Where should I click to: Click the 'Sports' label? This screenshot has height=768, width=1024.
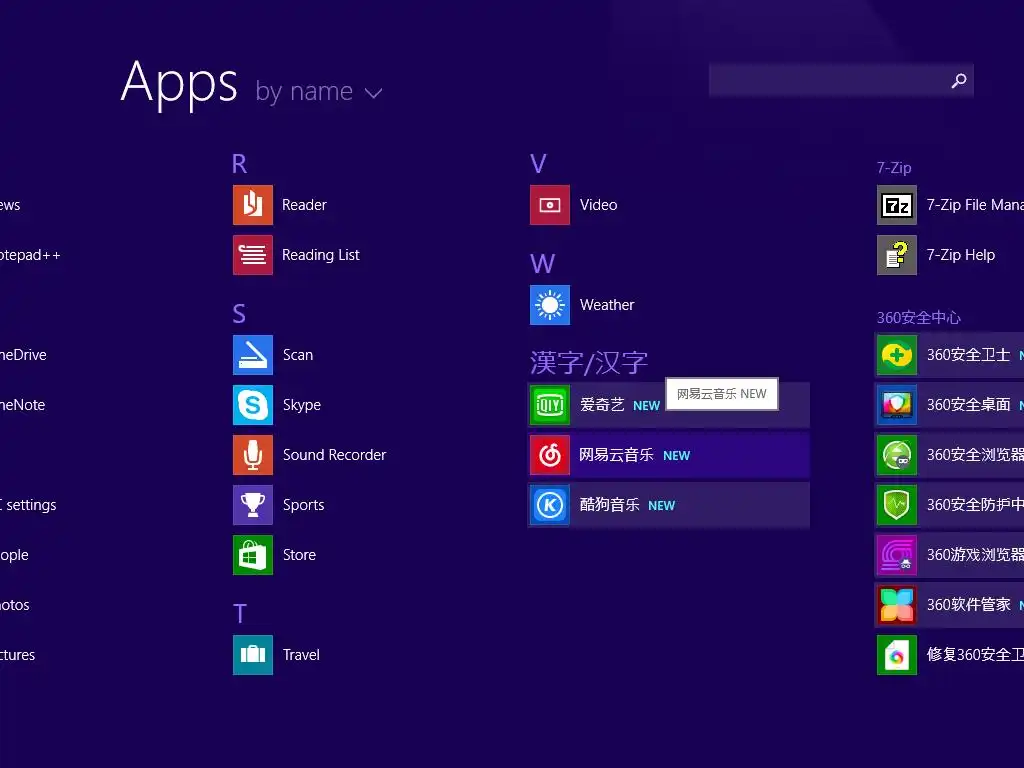304,505
